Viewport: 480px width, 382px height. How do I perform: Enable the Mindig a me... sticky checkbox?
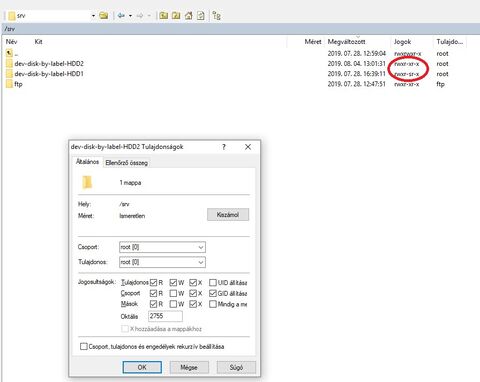(213, 304)
